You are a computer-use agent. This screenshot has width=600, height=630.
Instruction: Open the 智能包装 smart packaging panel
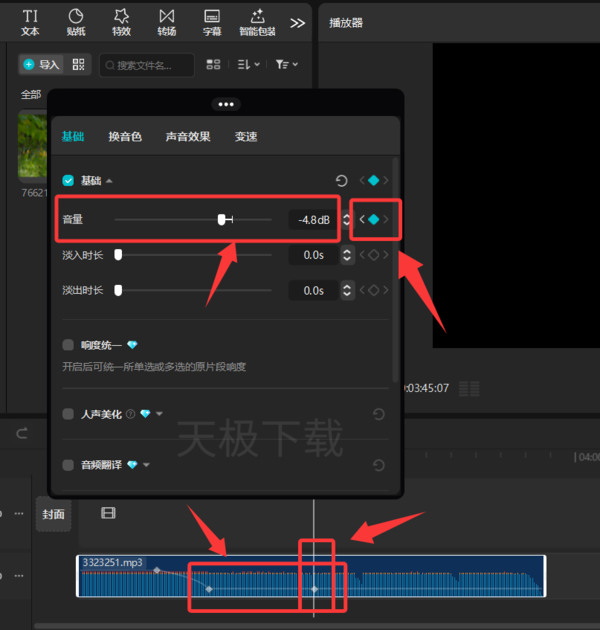click(x=257, y=23)
